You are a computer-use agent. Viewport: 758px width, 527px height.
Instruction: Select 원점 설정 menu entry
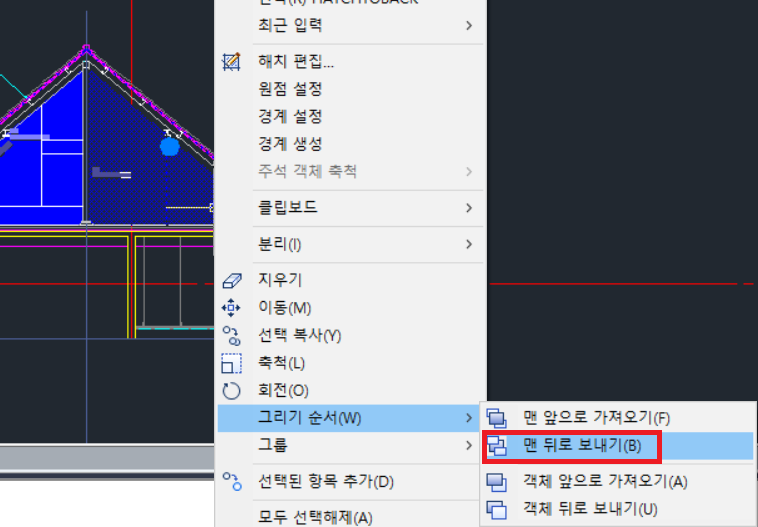pos(350,89)
